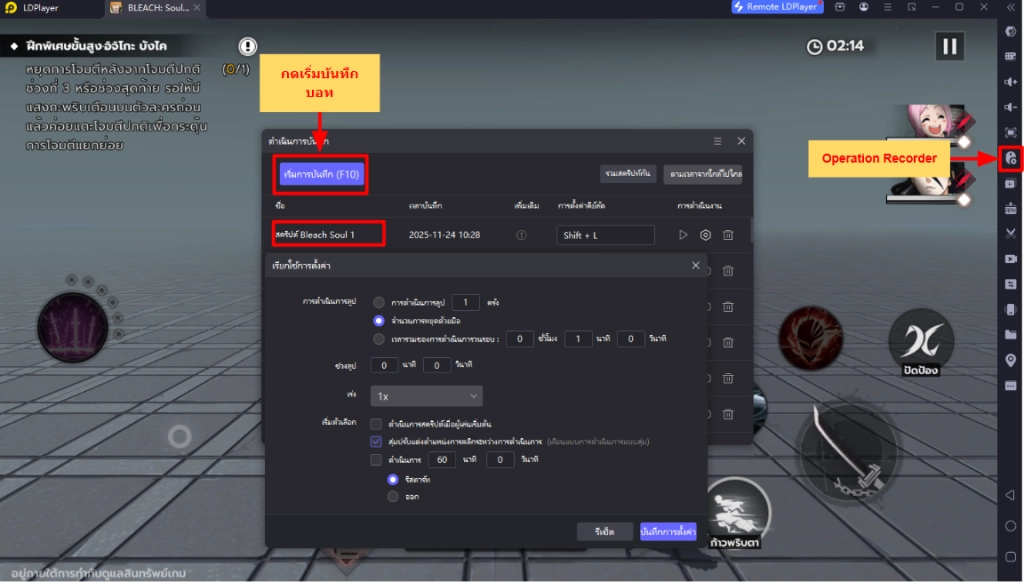Open the 1x speed dropdown
The height and width of the screenshot is (582, 1024).
coord(426,396)
